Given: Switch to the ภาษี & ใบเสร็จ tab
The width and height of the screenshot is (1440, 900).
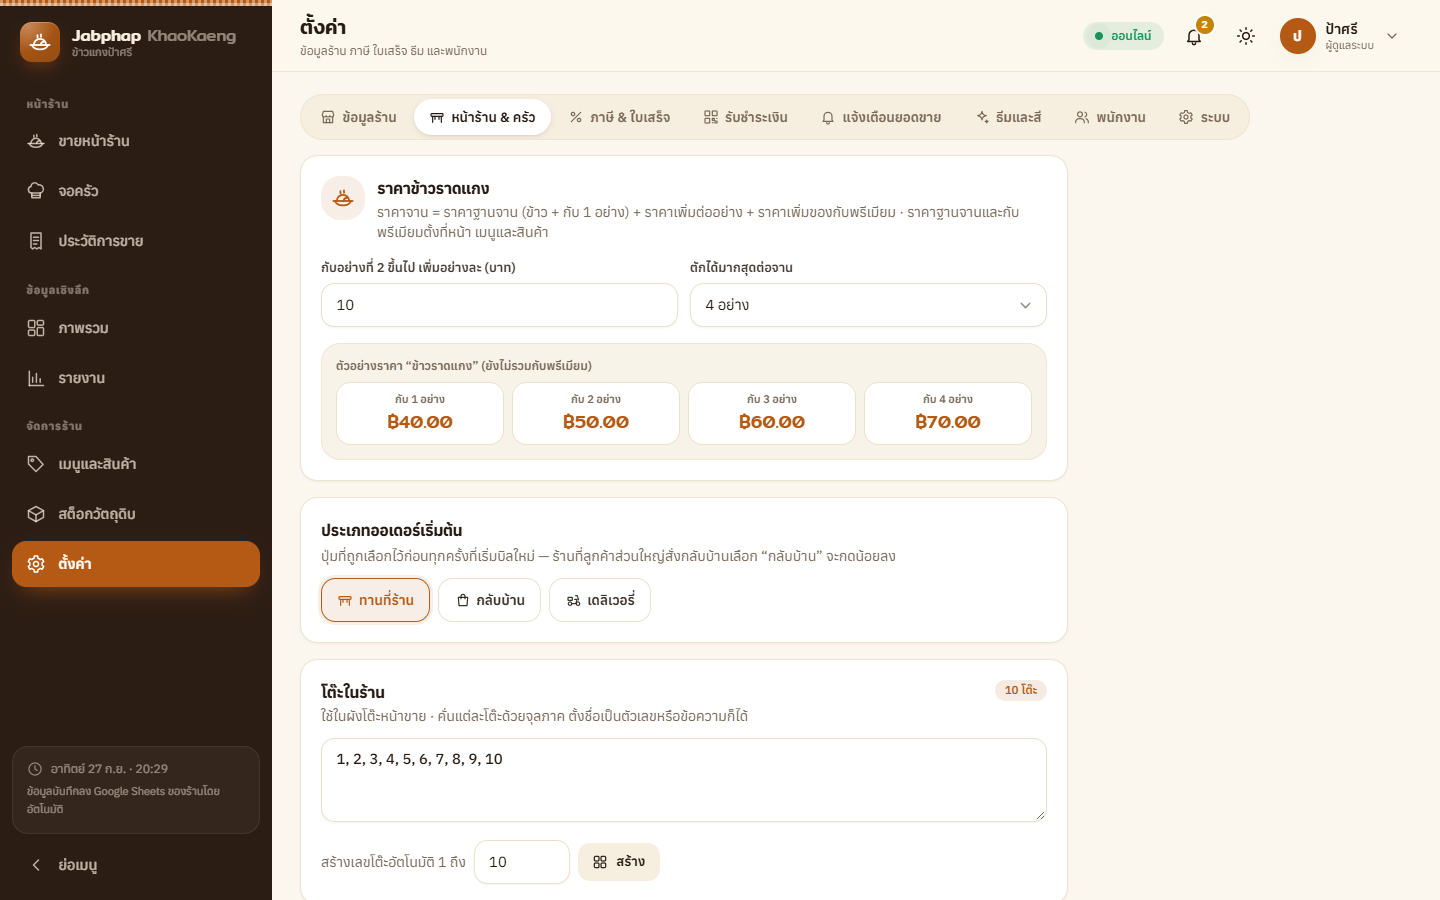Looking at the screenshot, I should pyautogui.click(x=620, y=117).
